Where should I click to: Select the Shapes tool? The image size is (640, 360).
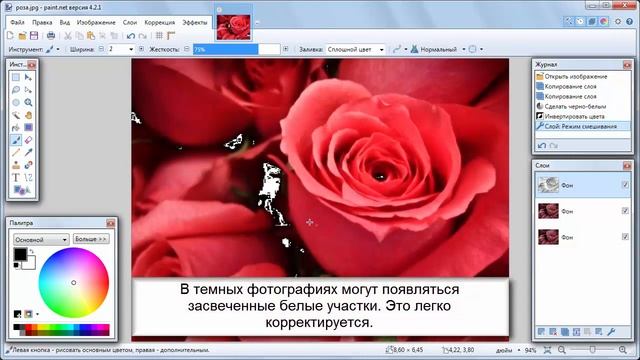[21, 190]
